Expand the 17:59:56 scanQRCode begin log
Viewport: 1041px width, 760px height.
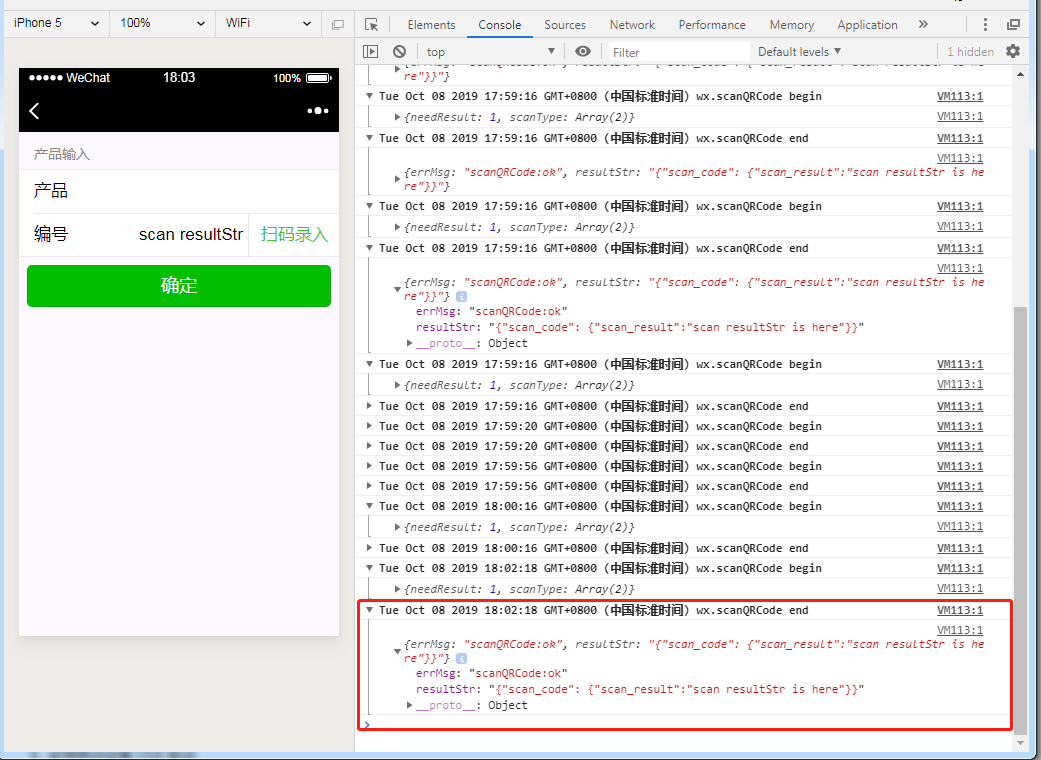tap(370, 466)
